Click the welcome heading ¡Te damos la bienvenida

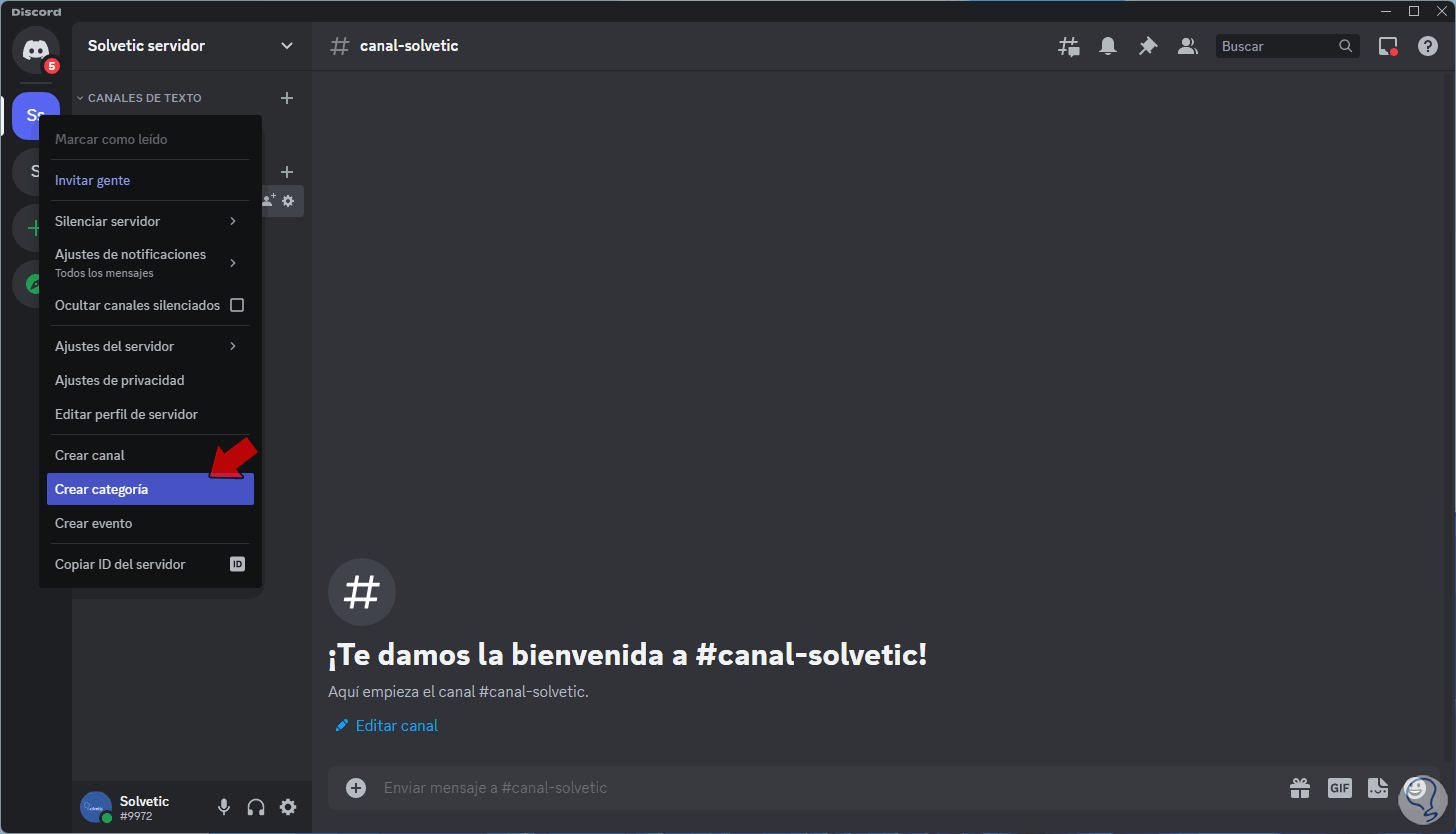click(x=628, y=656)
